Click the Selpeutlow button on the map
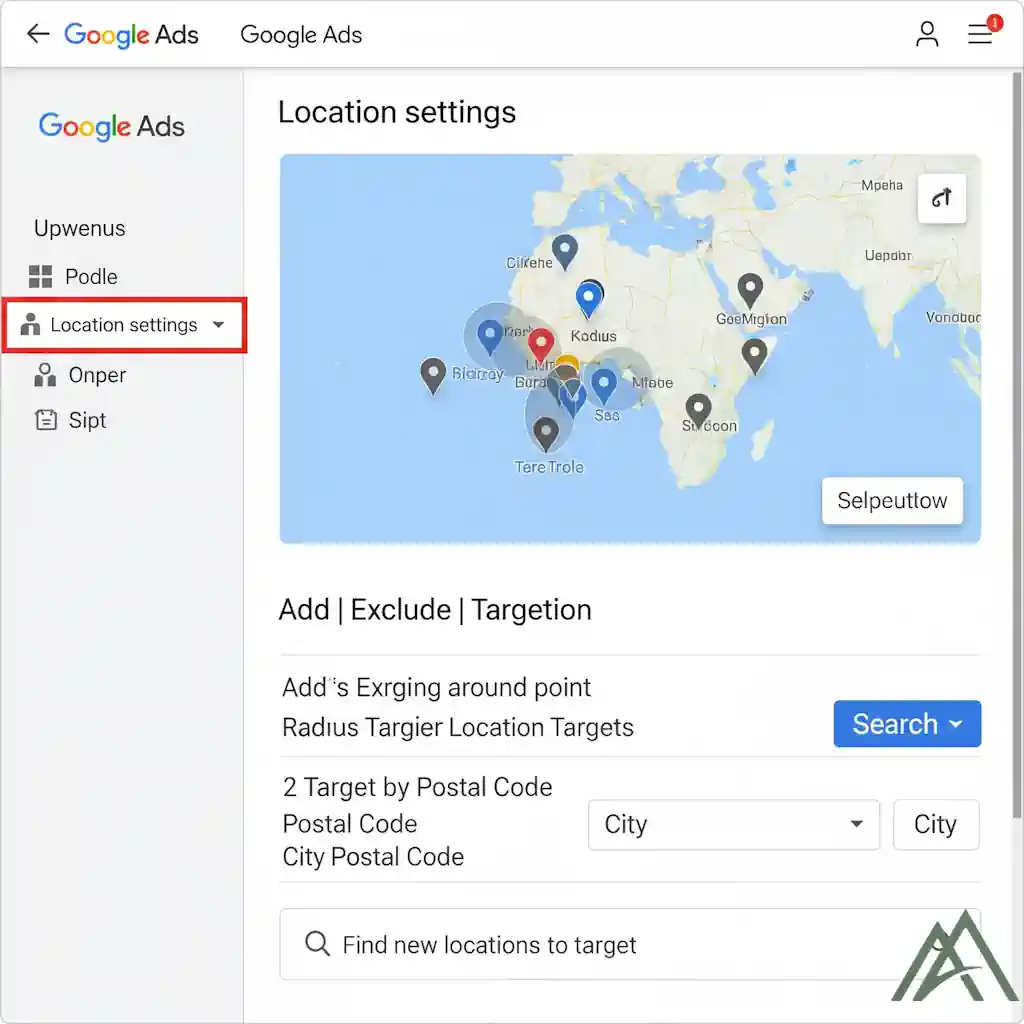 (x=891, y=501)
